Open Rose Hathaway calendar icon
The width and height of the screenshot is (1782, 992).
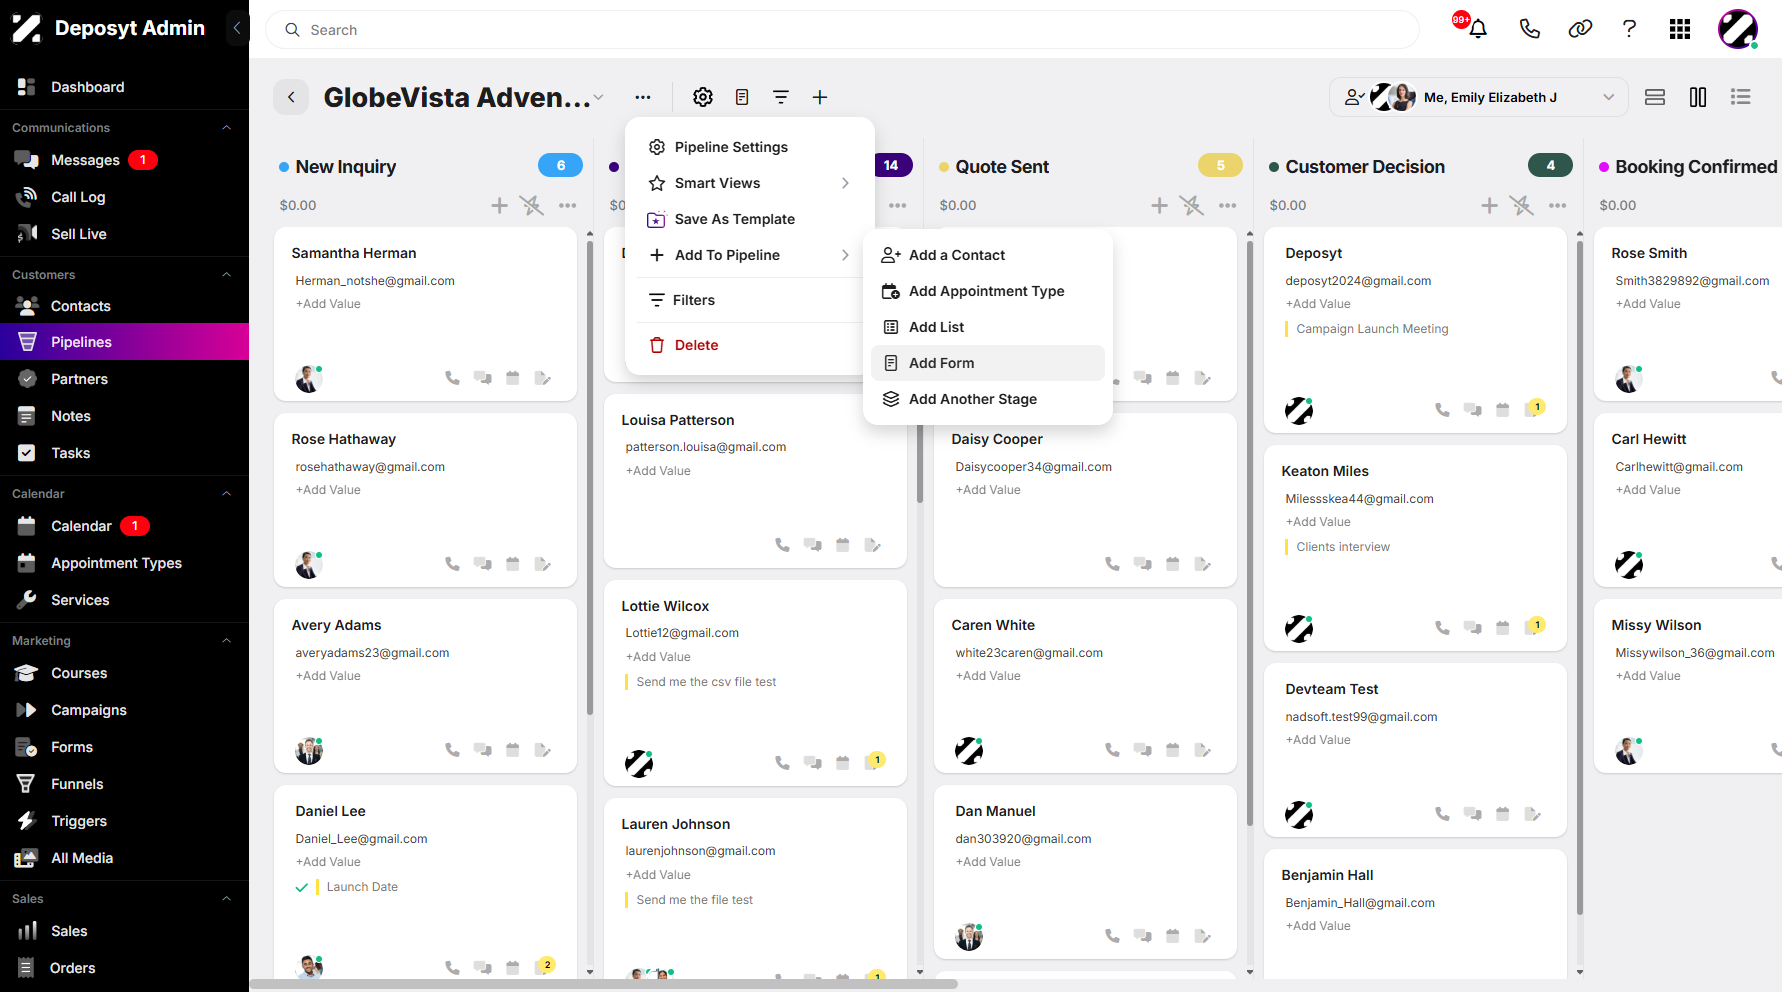[513, 564]
